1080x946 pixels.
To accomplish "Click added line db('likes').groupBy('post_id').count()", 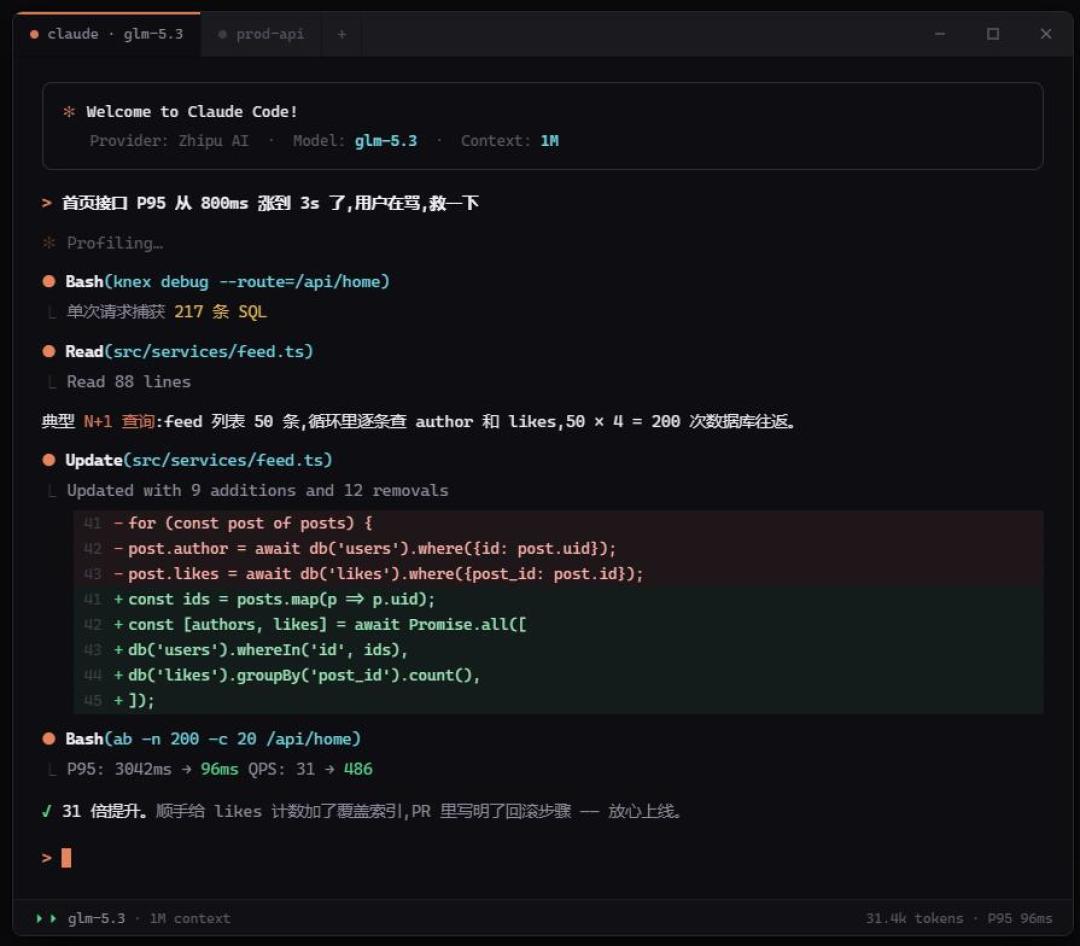I will pos(558,675).
